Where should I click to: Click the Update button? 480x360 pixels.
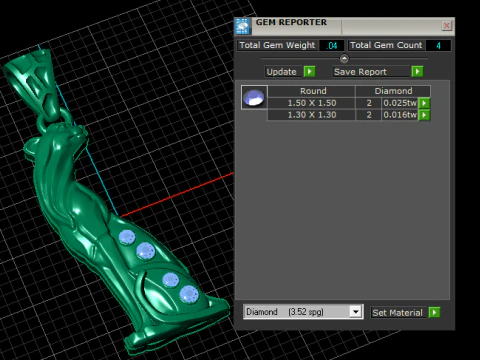[283, 72]
